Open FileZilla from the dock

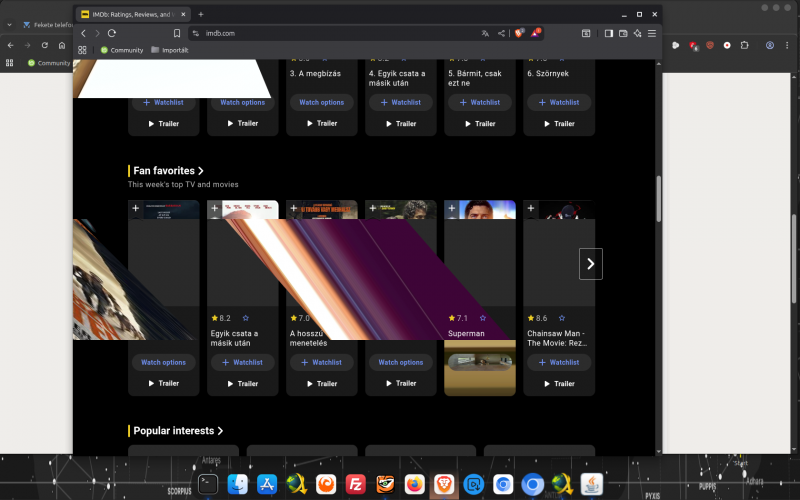click(355, 485)
